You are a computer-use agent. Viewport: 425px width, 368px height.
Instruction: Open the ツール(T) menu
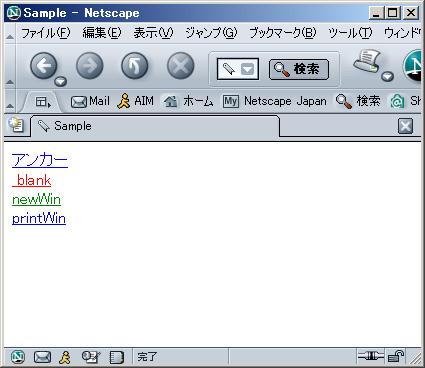point(350,33)
